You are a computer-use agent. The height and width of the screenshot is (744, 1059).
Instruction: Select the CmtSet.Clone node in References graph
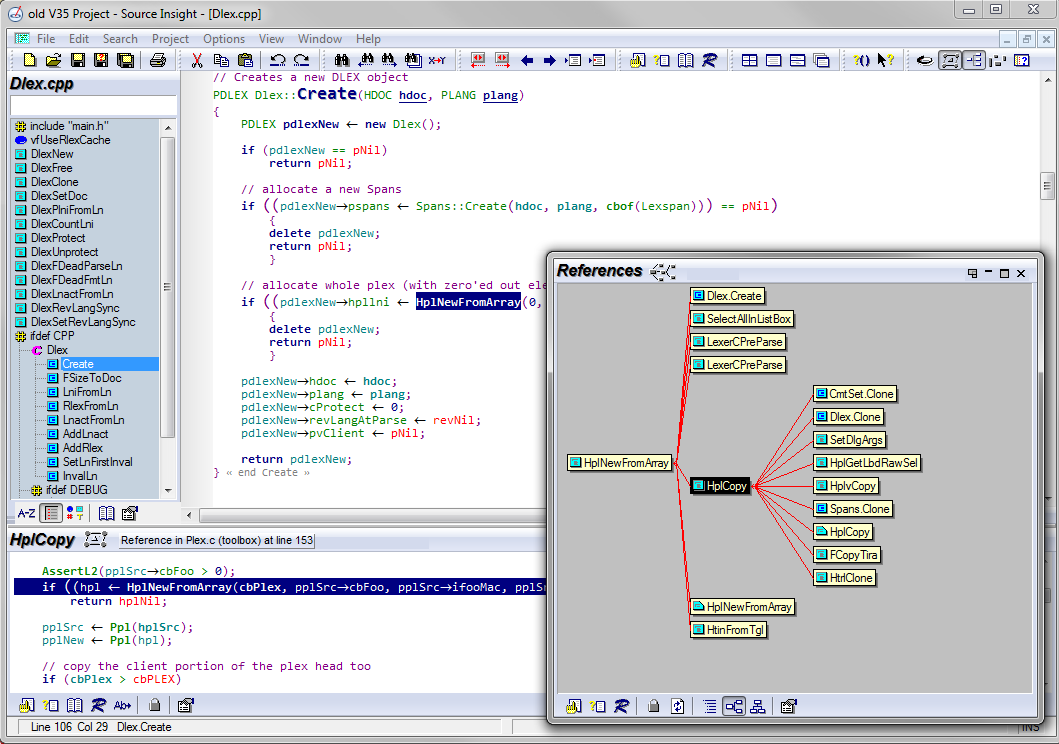(854, 394)
